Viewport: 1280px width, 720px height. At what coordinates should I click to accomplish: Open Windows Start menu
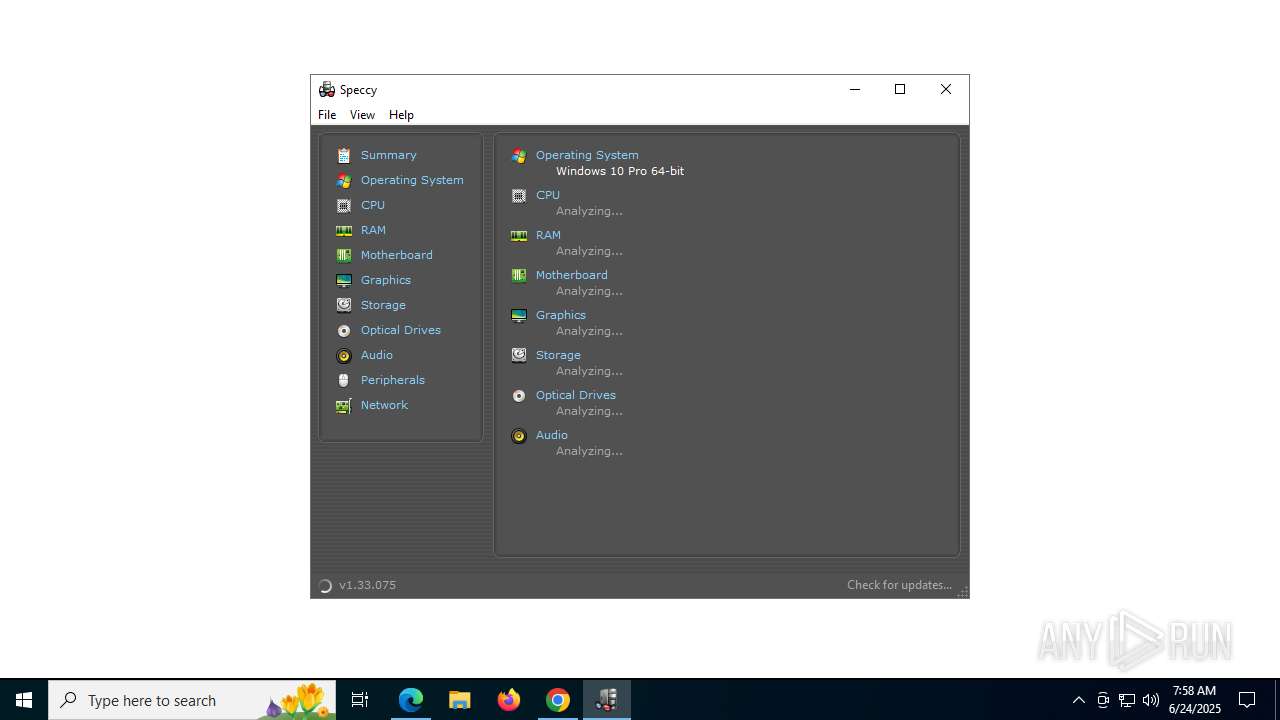(24, 700)
